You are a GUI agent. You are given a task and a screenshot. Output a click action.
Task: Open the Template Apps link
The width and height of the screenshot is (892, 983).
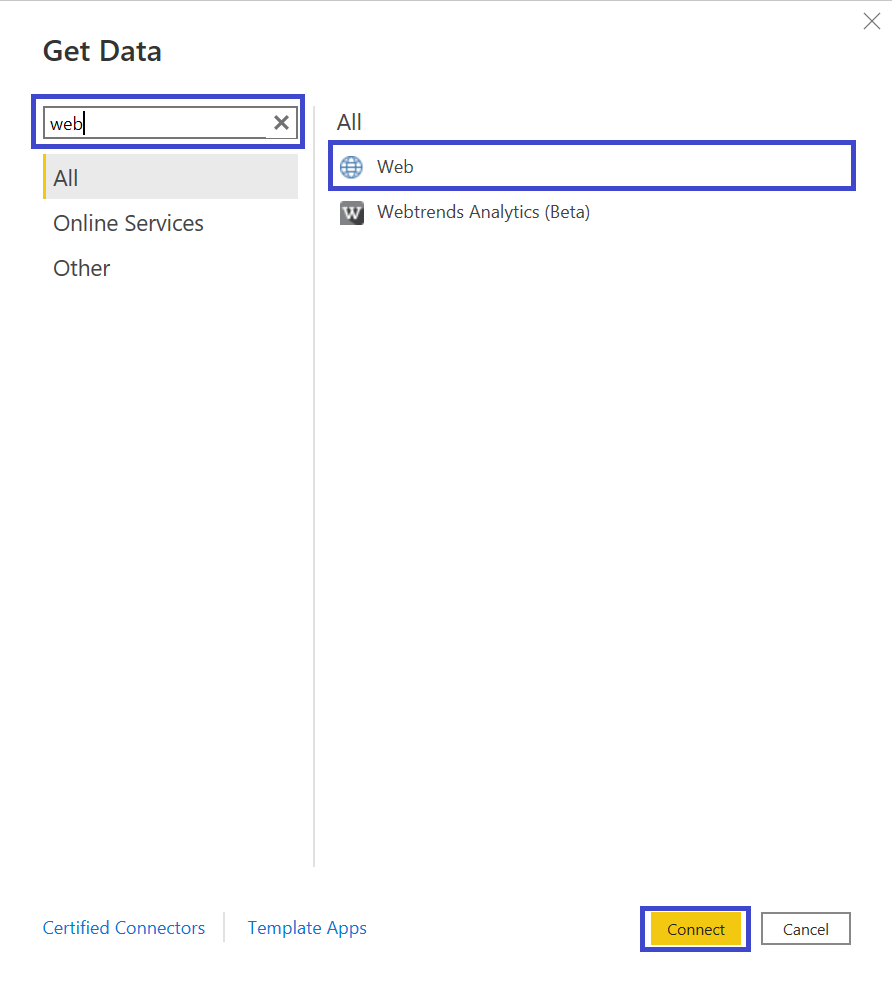point(307,927)
